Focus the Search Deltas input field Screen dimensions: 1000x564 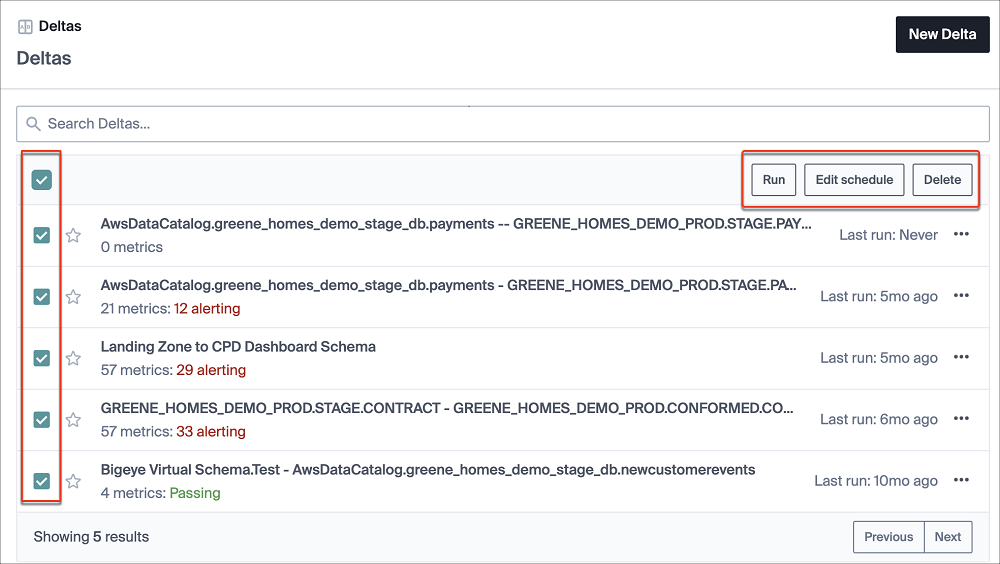coord(503,124)
